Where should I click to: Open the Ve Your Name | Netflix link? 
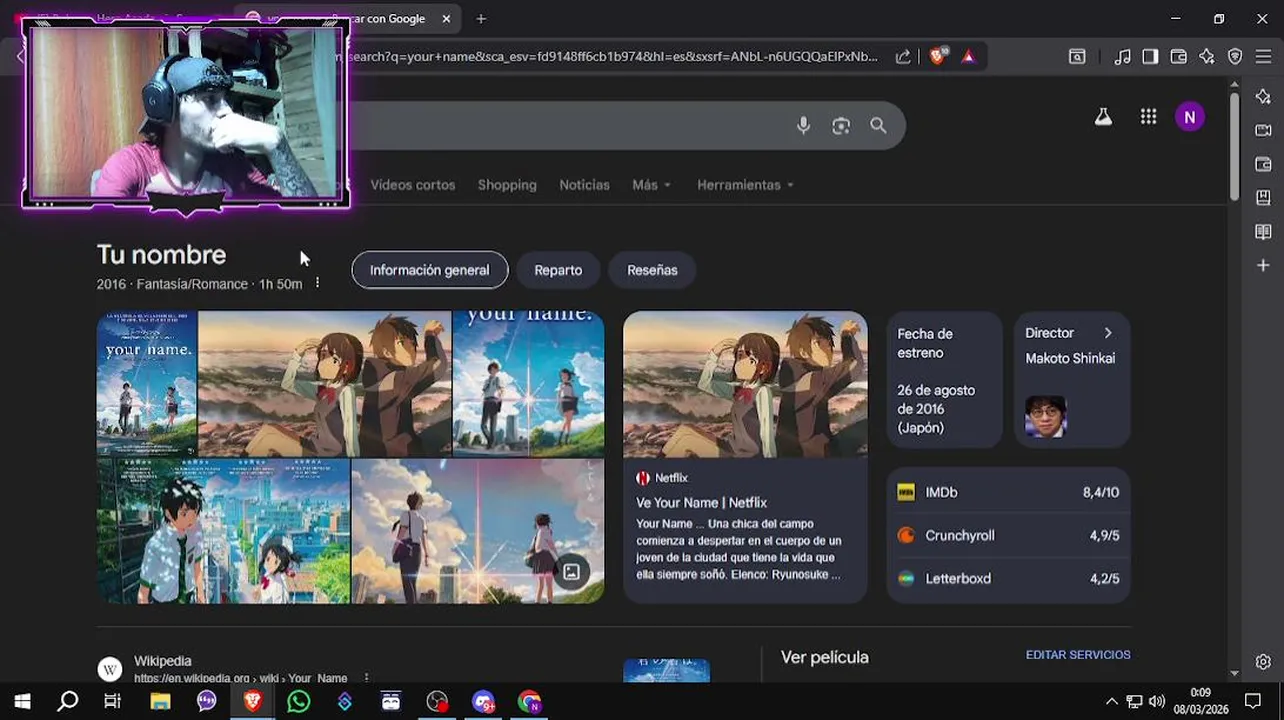pos(701,503)
